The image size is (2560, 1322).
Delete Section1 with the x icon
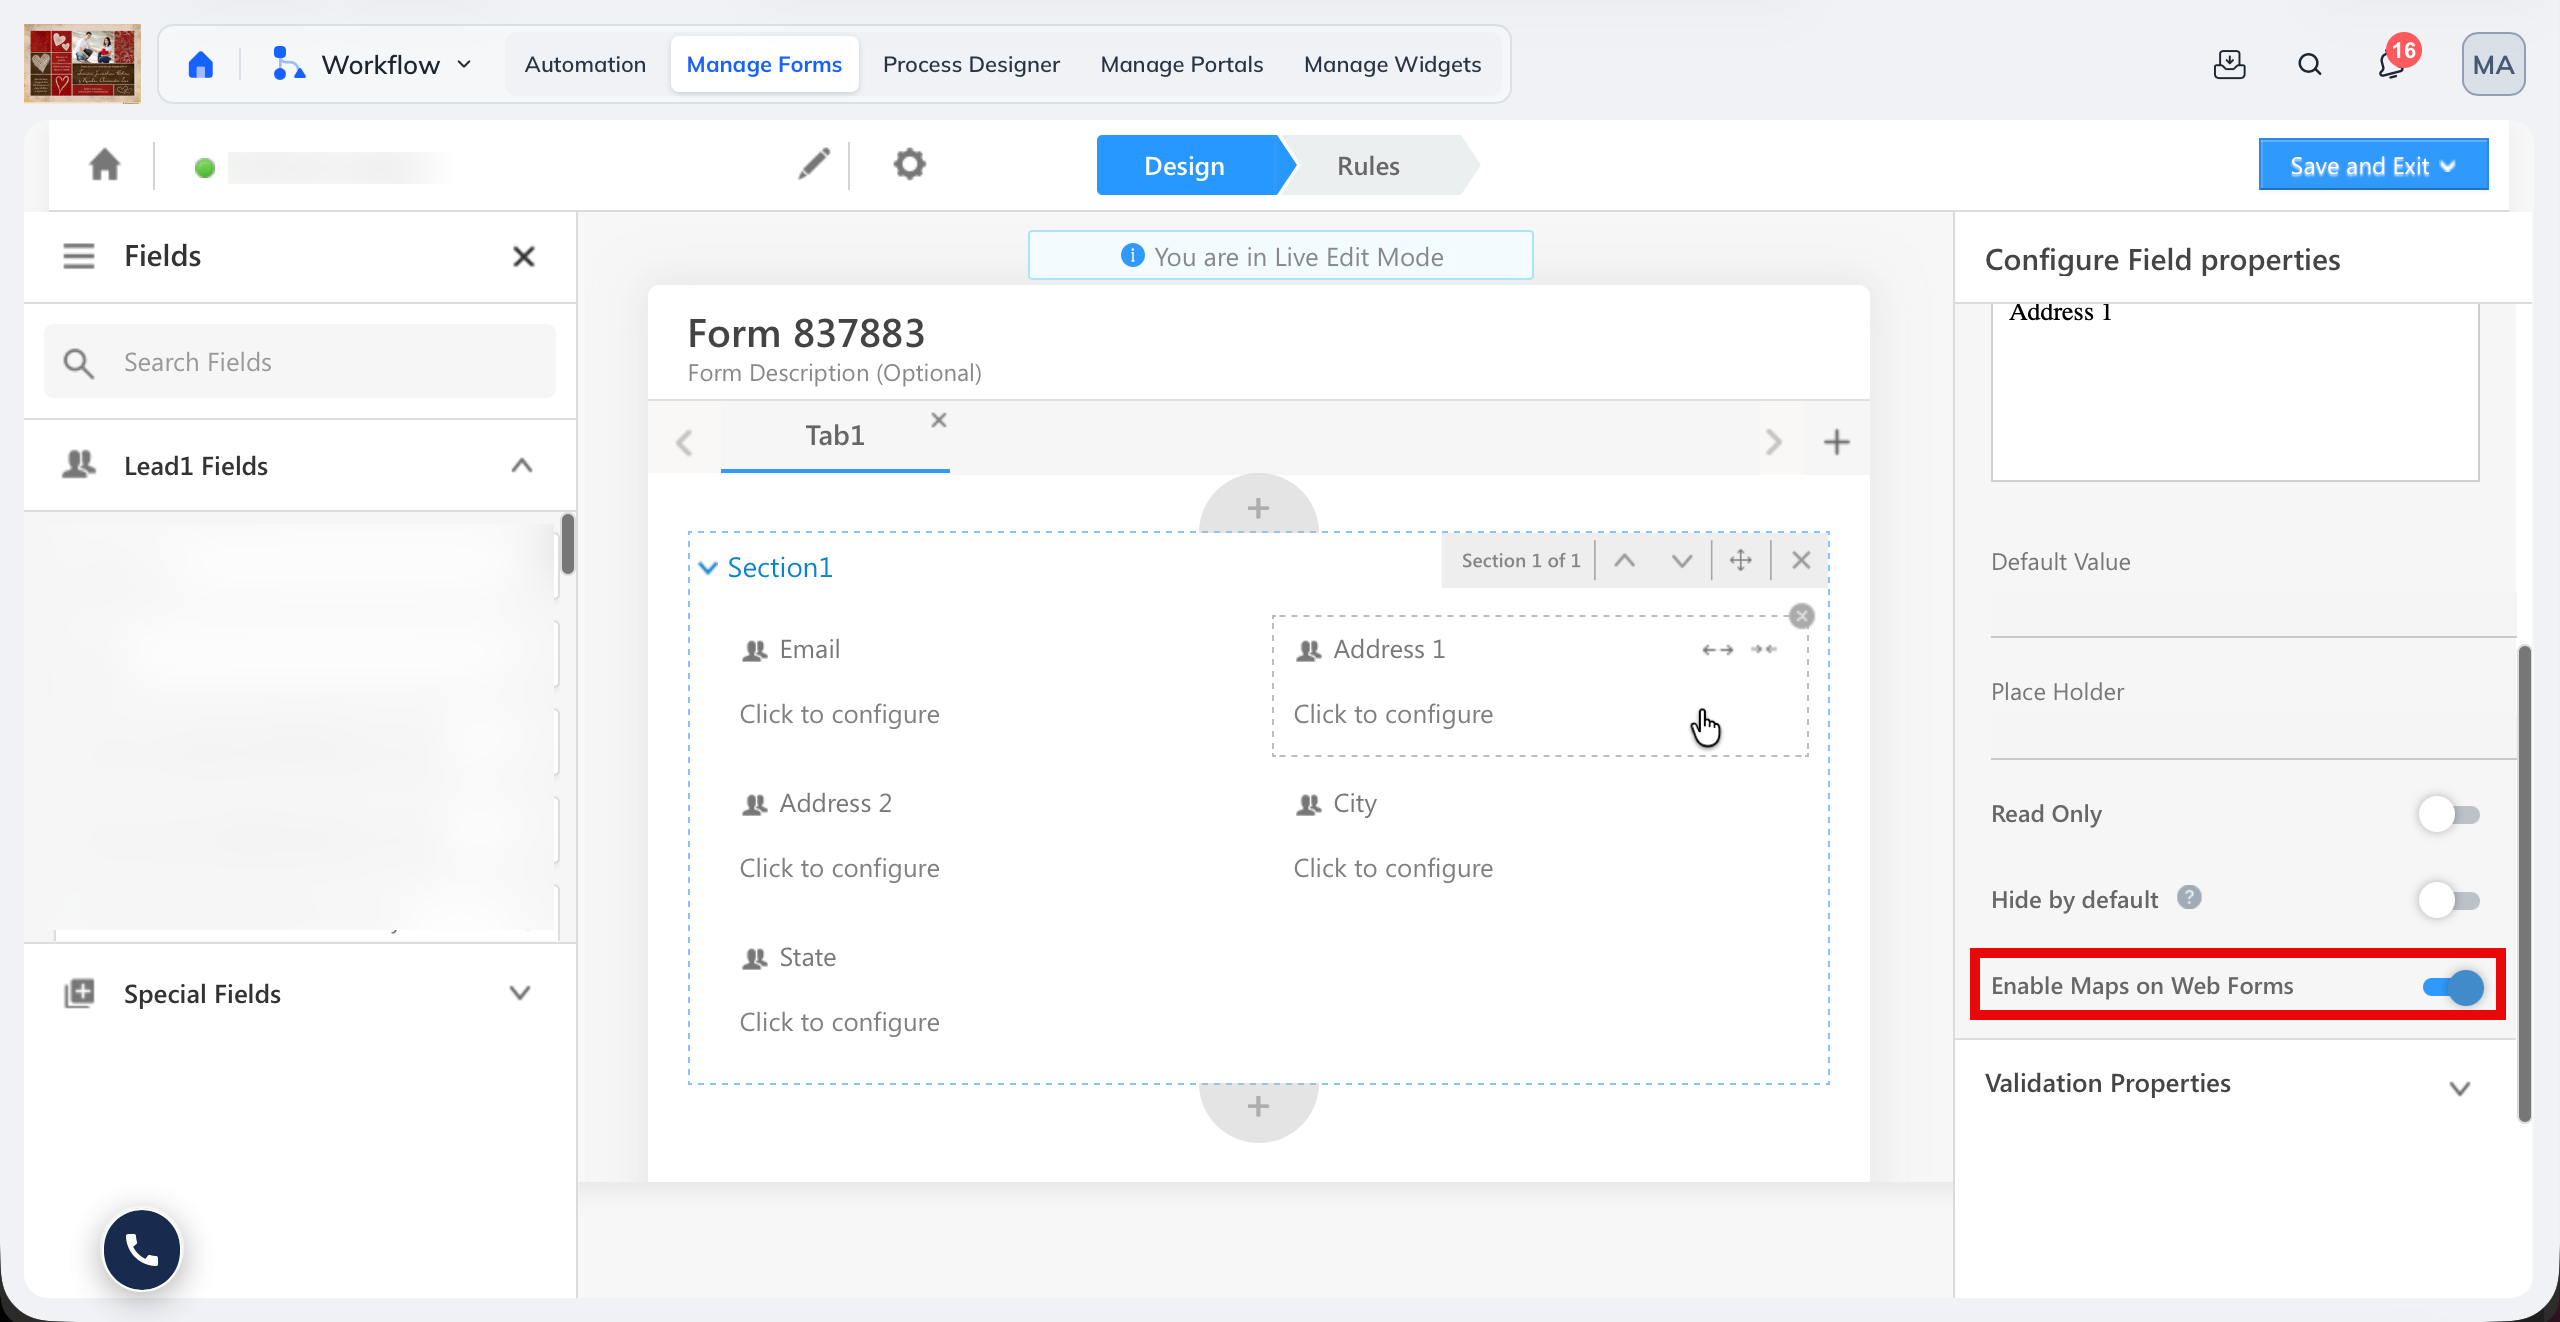[1800, 560]
